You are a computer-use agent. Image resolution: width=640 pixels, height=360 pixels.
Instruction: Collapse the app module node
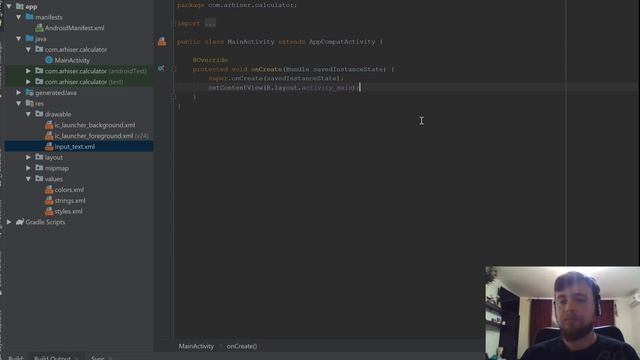(9, 7)
